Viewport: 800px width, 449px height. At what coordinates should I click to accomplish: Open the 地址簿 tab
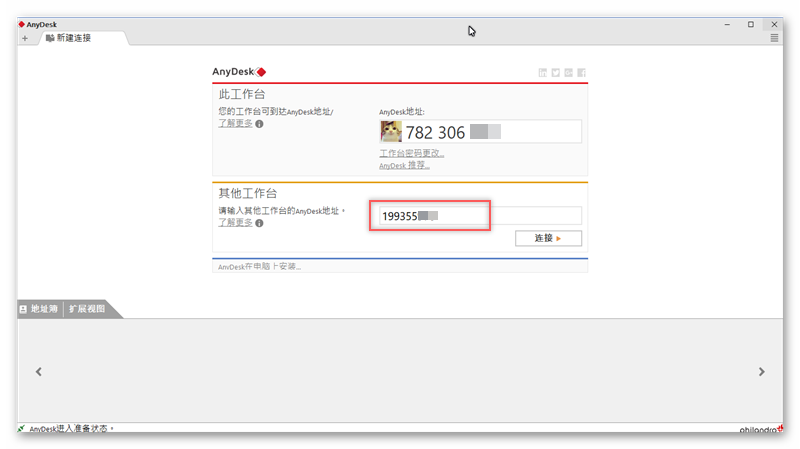(39, 309)
